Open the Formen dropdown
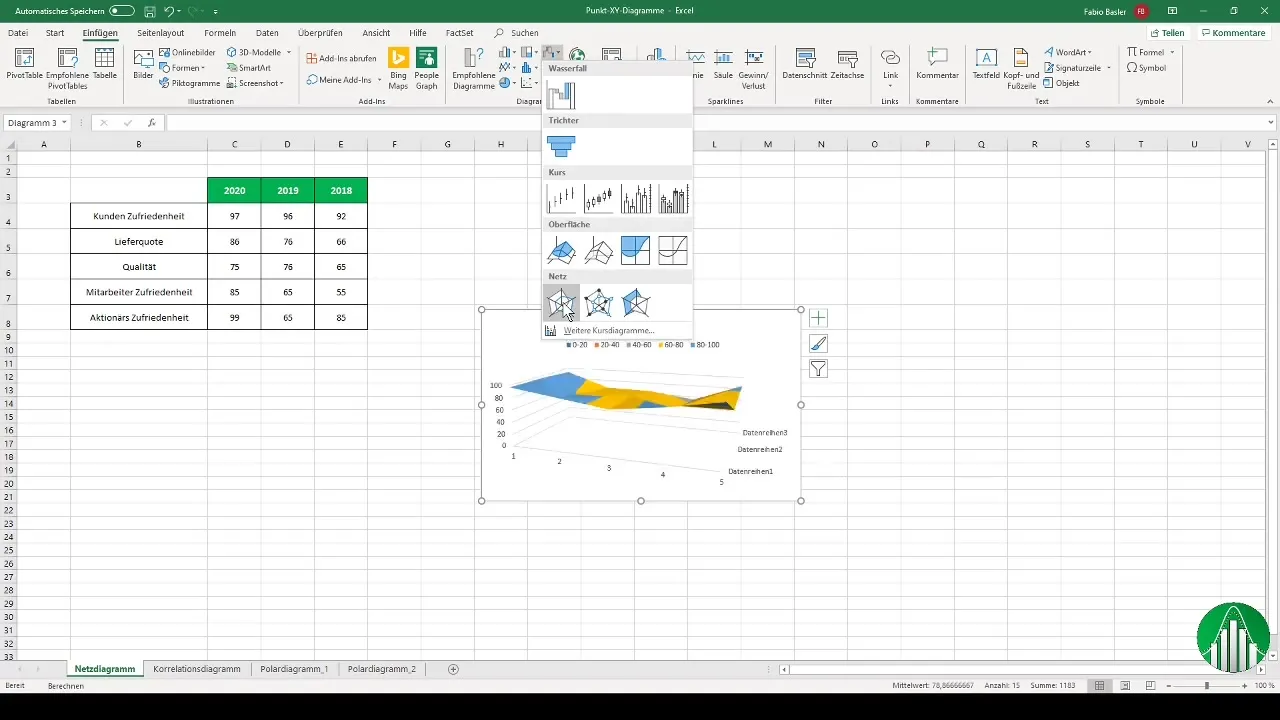Viewport: 1280px width, 720px height. [x=182, y=68]
